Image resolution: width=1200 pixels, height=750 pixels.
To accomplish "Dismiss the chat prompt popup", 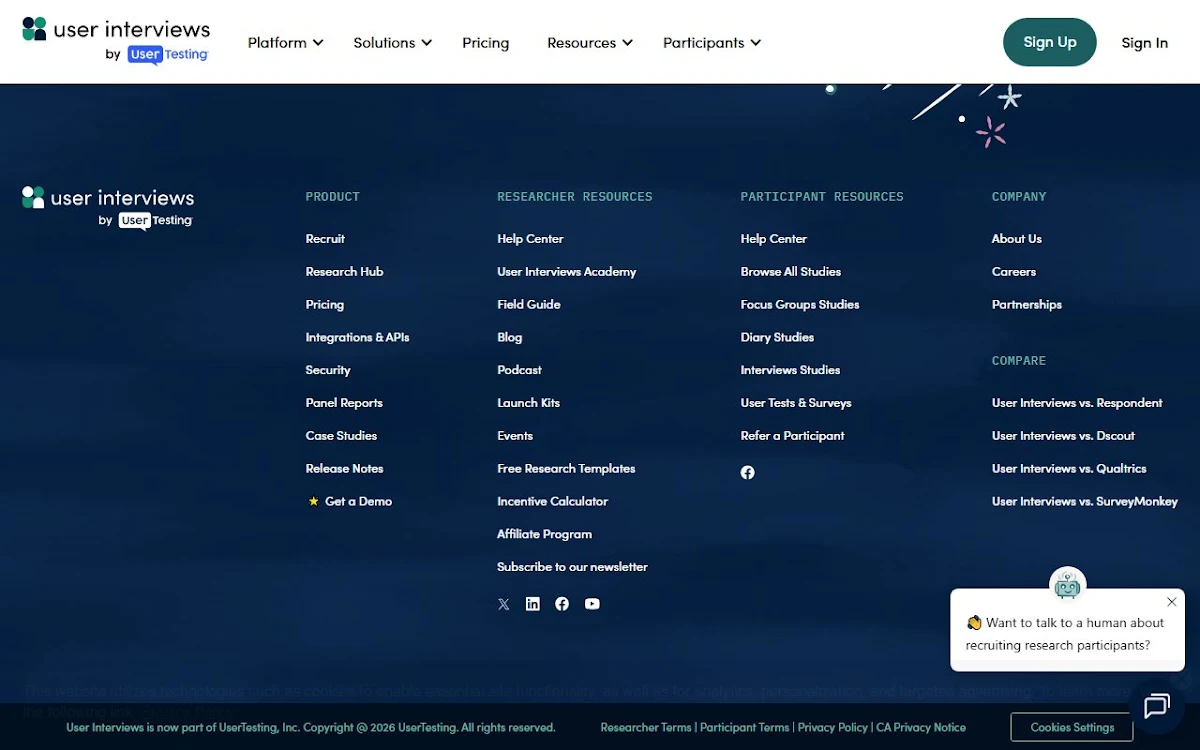I will [x=1172, y=602].
